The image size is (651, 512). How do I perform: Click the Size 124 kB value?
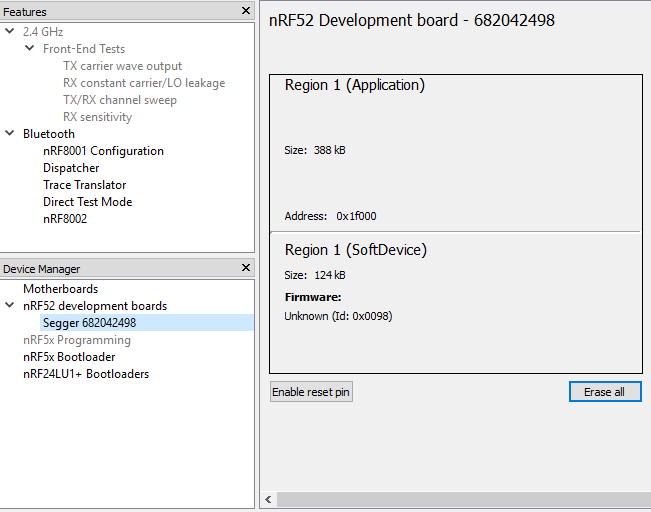(330, 275)
